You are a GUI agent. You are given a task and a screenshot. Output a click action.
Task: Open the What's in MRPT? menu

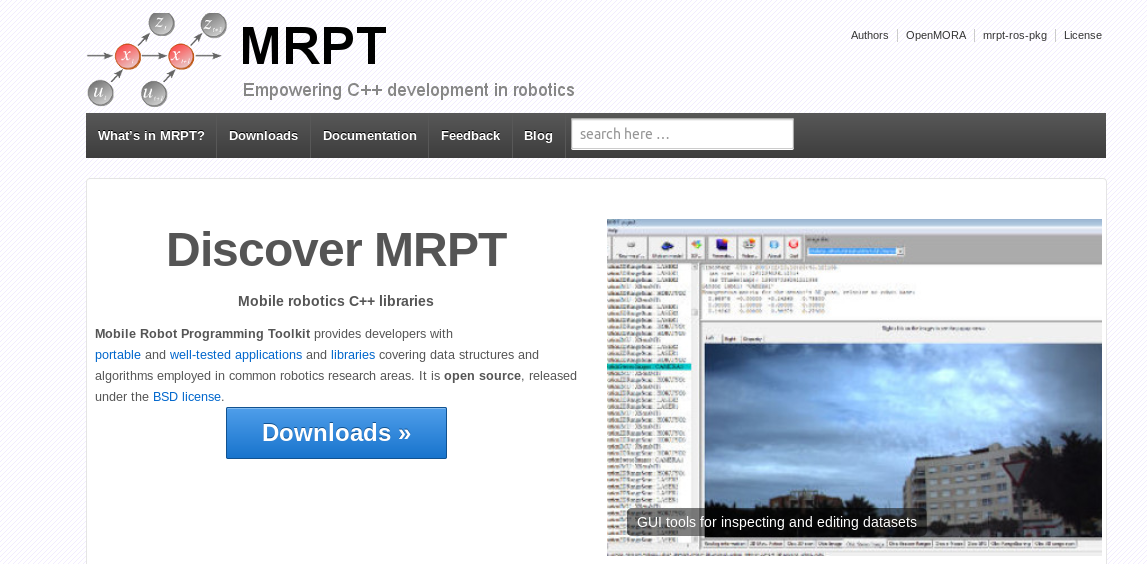[151, 136]
